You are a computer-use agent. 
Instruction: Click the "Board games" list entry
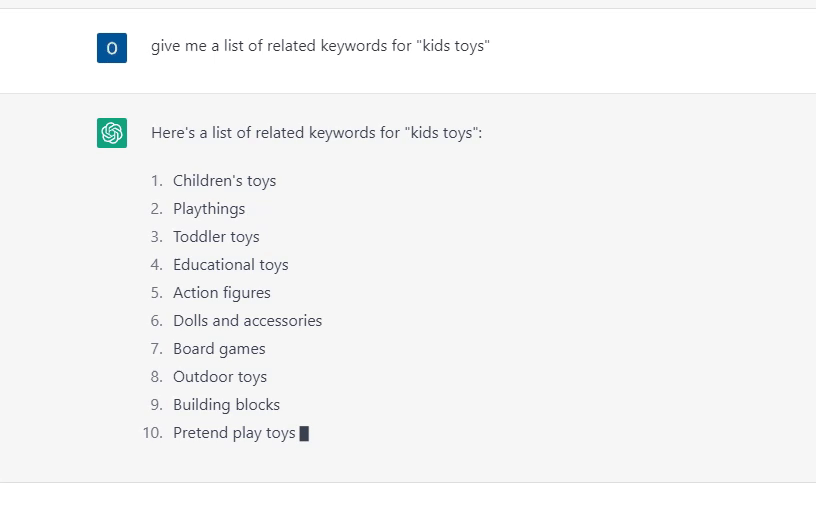tap(219, 349)
